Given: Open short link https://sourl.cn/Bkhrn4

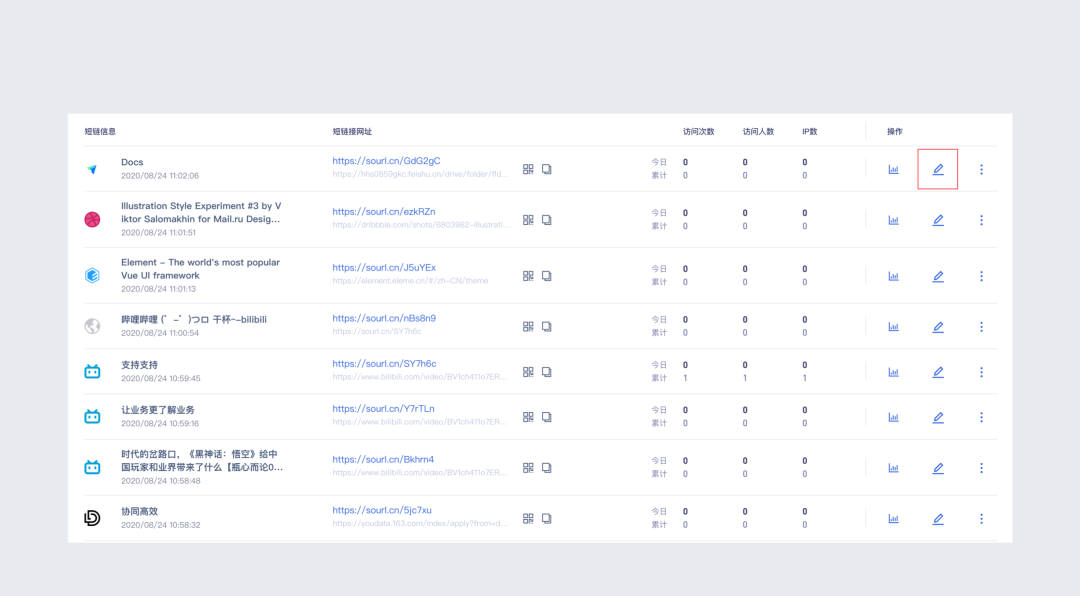Looking at the screenshot, I should [383, 460].
